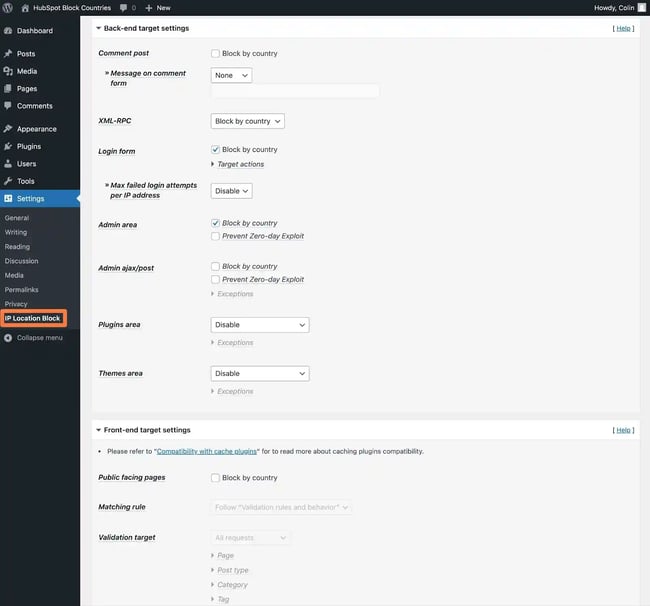Click the home icon beside HubSpot Block Countries
The width and height of the screenshot is (650, 606).
pyautogui.click(x=25, y=8)
